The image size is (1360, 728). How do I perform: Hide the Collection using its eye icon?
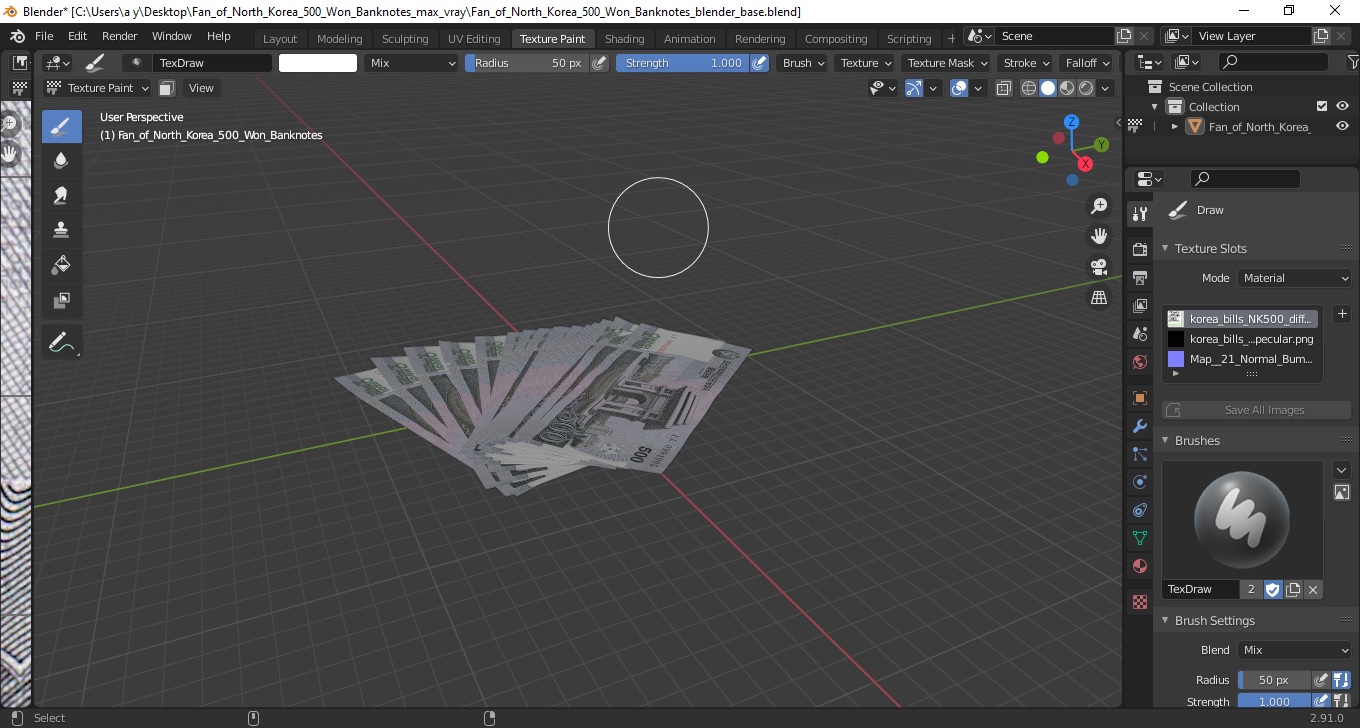1343,106
